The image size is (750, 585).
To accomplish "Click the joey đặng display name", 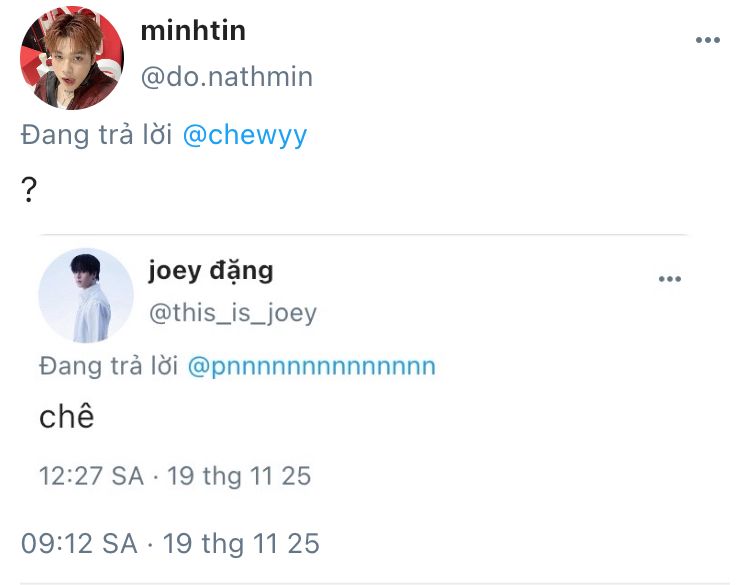I will pyautogui.click(x=210, y=270).
